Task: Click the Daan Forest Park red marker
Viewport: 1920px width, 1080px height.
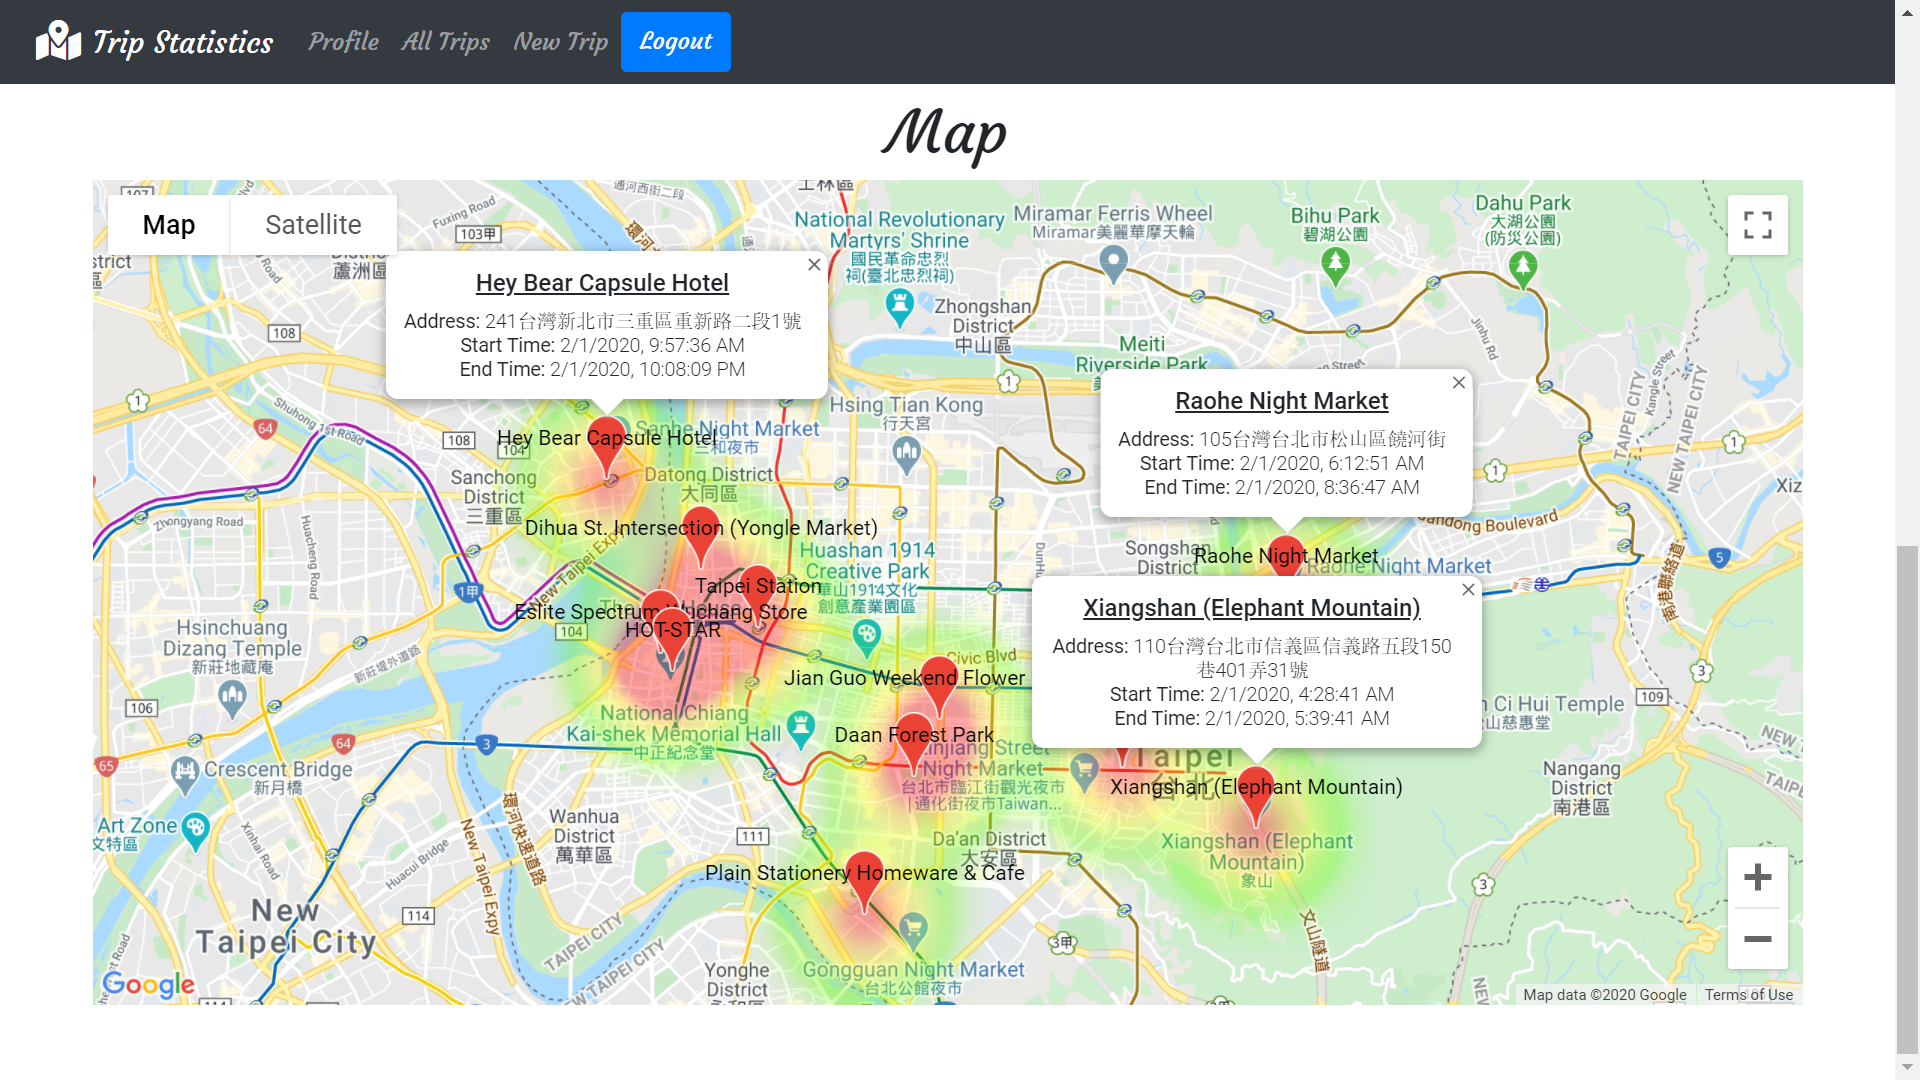Action: (x=914, y=744)
